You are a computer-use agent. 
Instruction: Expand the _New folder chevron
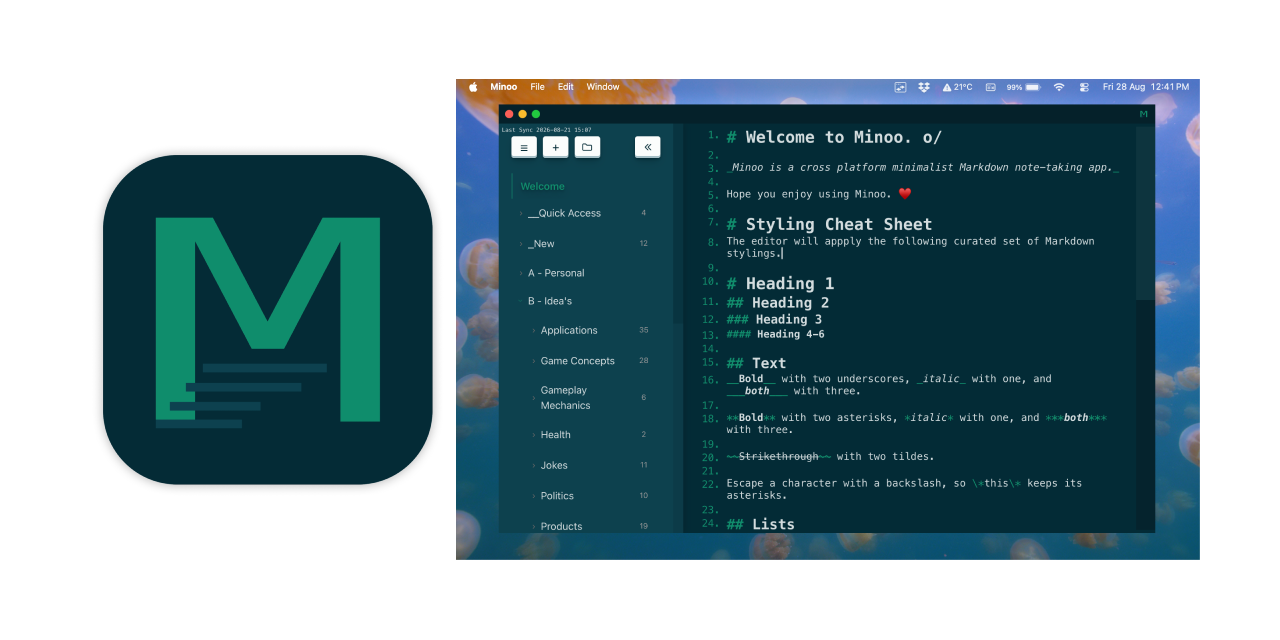pos(521,244)
